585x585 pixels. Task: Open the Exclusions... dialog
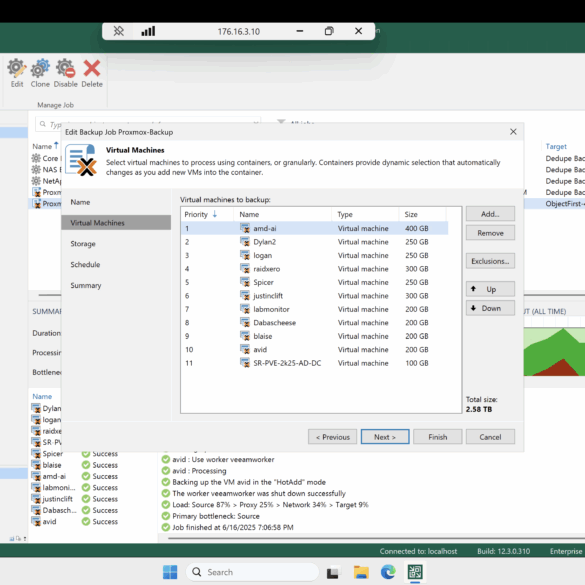coord(490,261)
